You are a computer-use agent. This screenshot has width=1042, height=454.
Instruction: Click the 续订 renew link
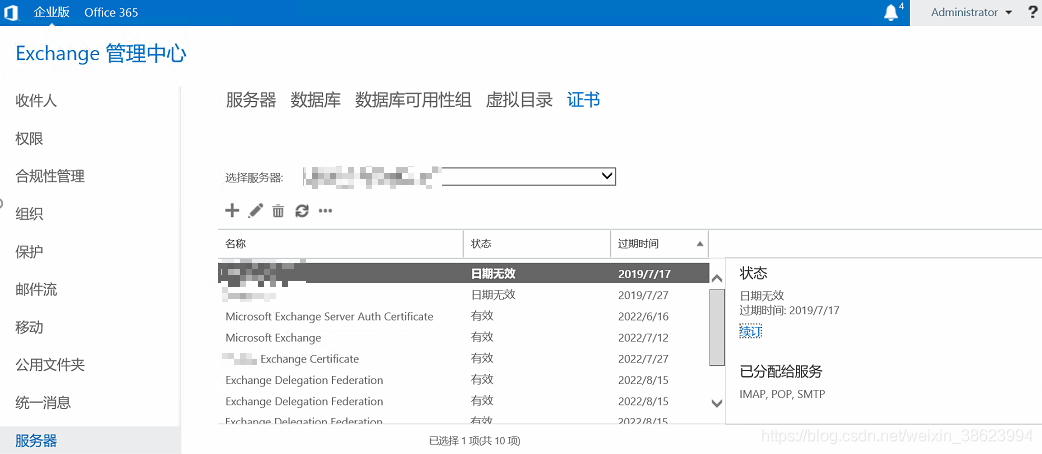751,331
